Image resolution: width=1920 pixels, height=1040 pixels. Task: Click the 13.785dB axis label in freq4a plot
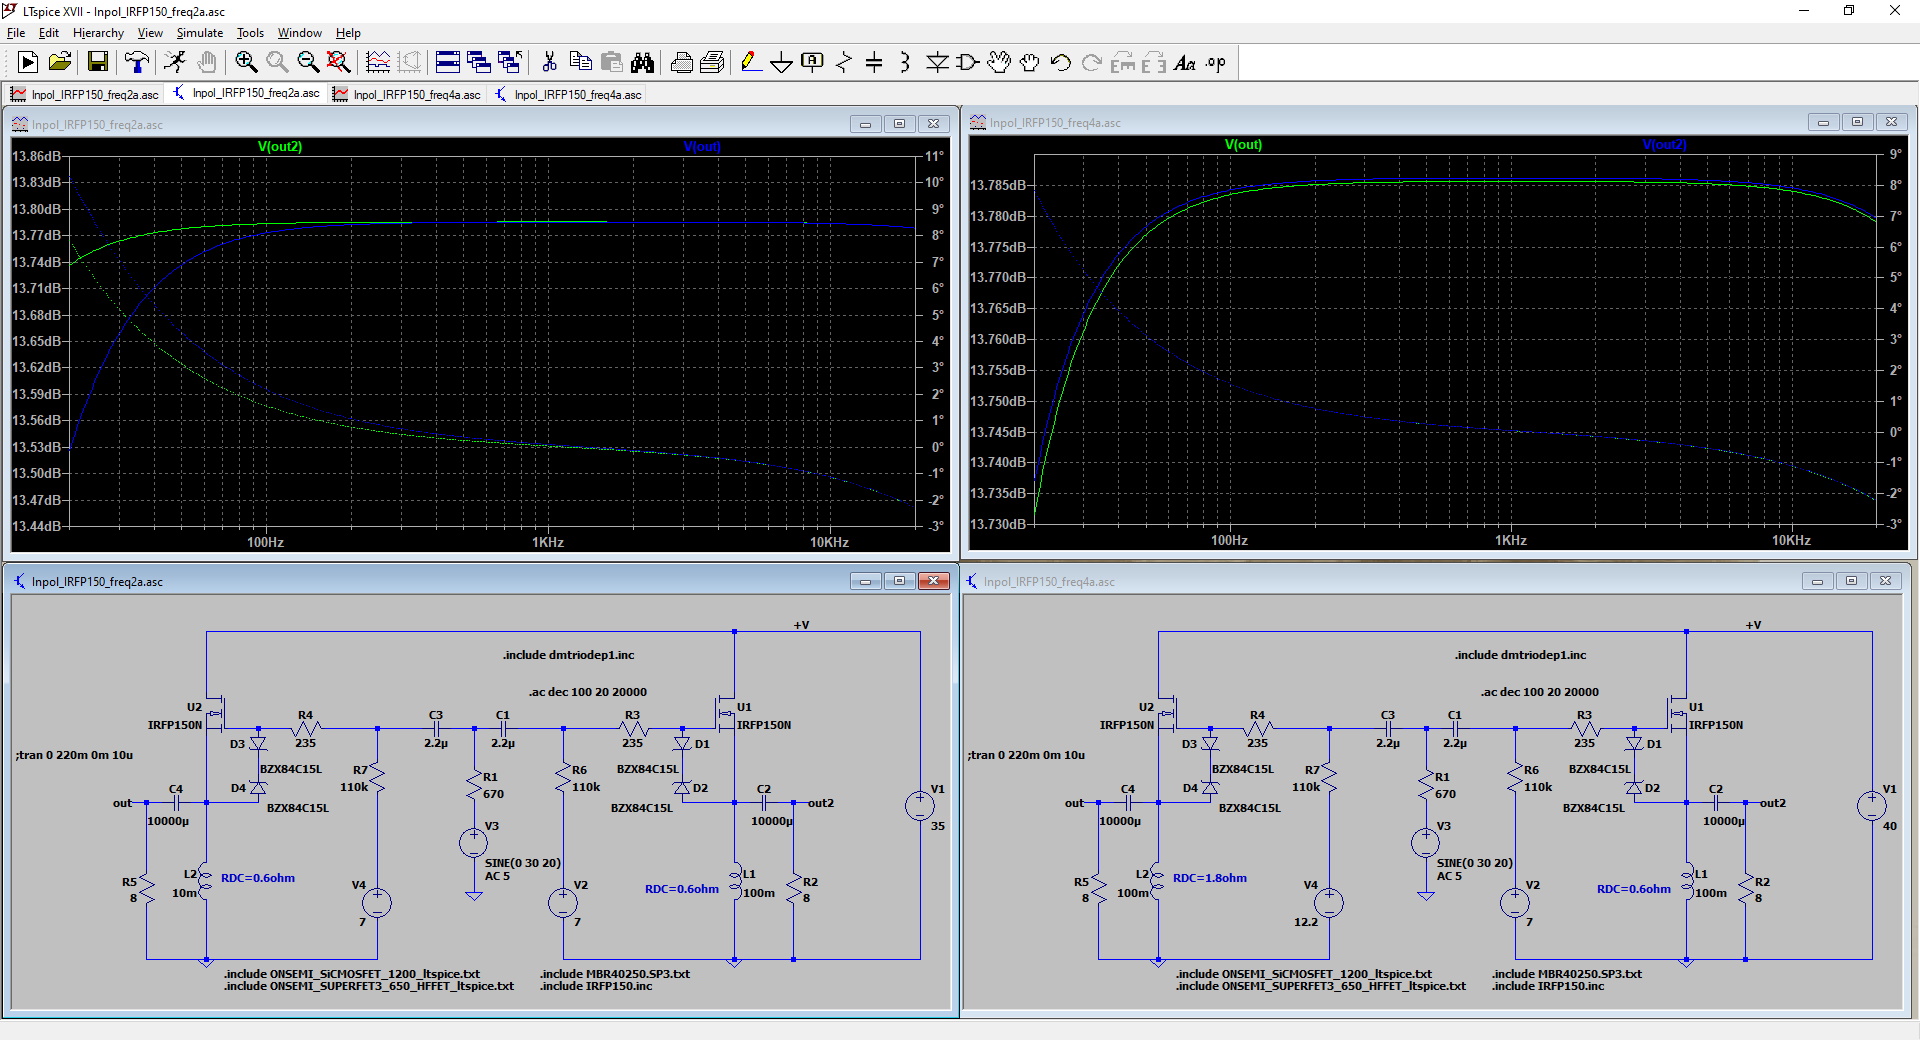(998, 185)
